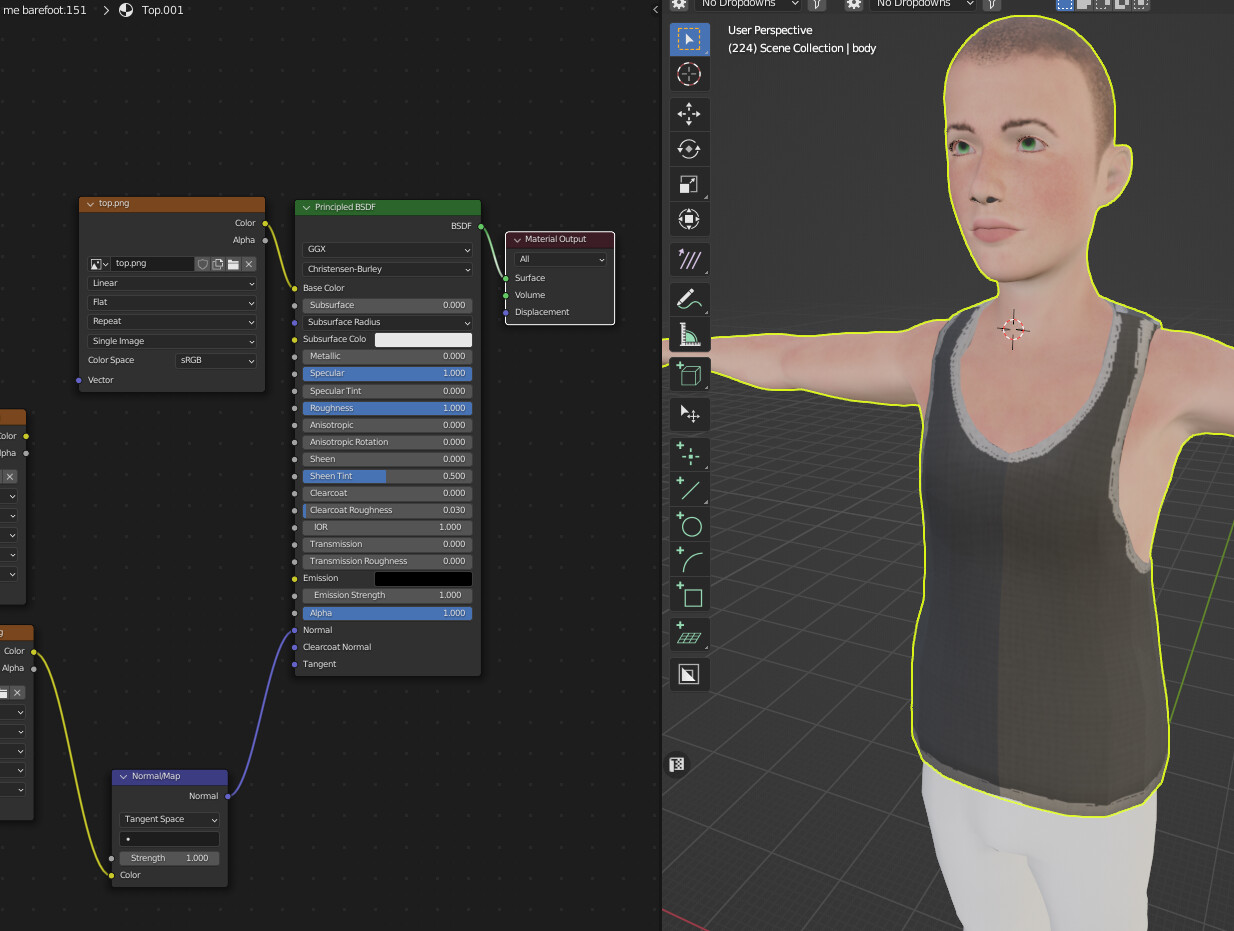Click the Emission black color swatch
Image resolution: width=1234 pixels, height=931 pixels.
point(423,578)
